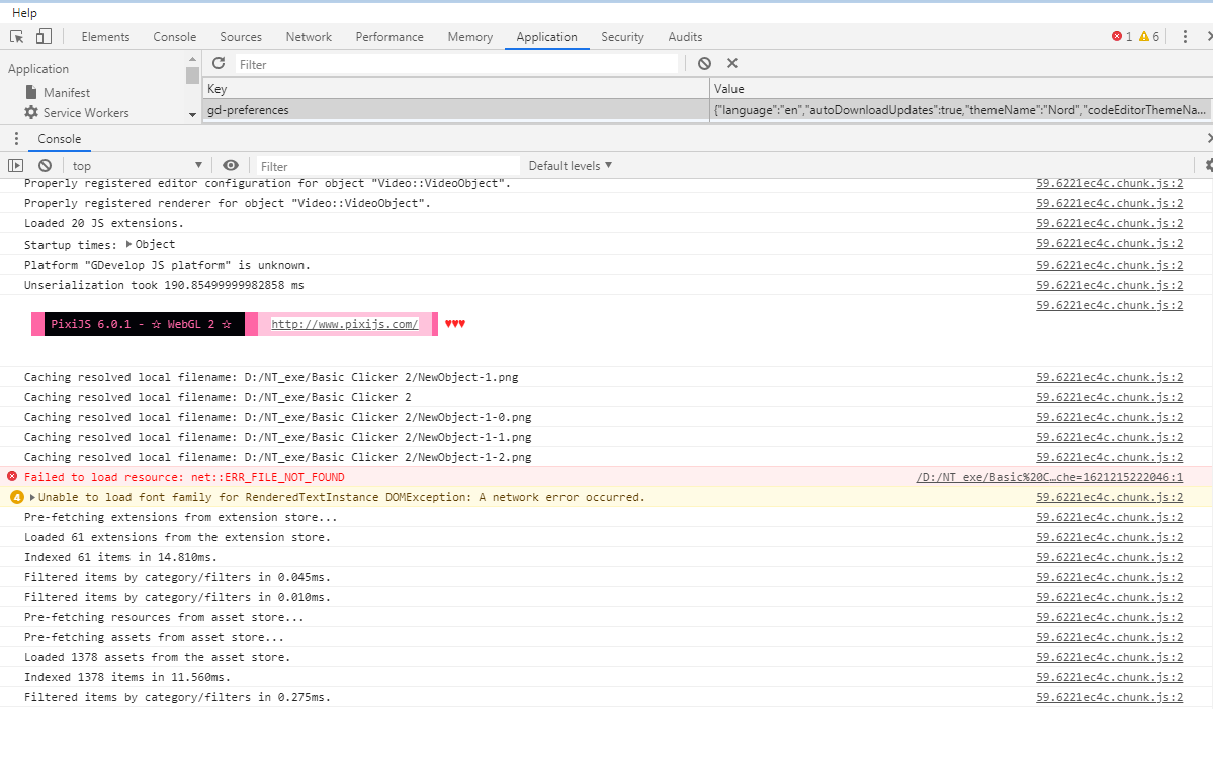The height and width of the screenshot is (772, 1213).
Task: Switch to the Performance tab
Action: coord(390,37)
